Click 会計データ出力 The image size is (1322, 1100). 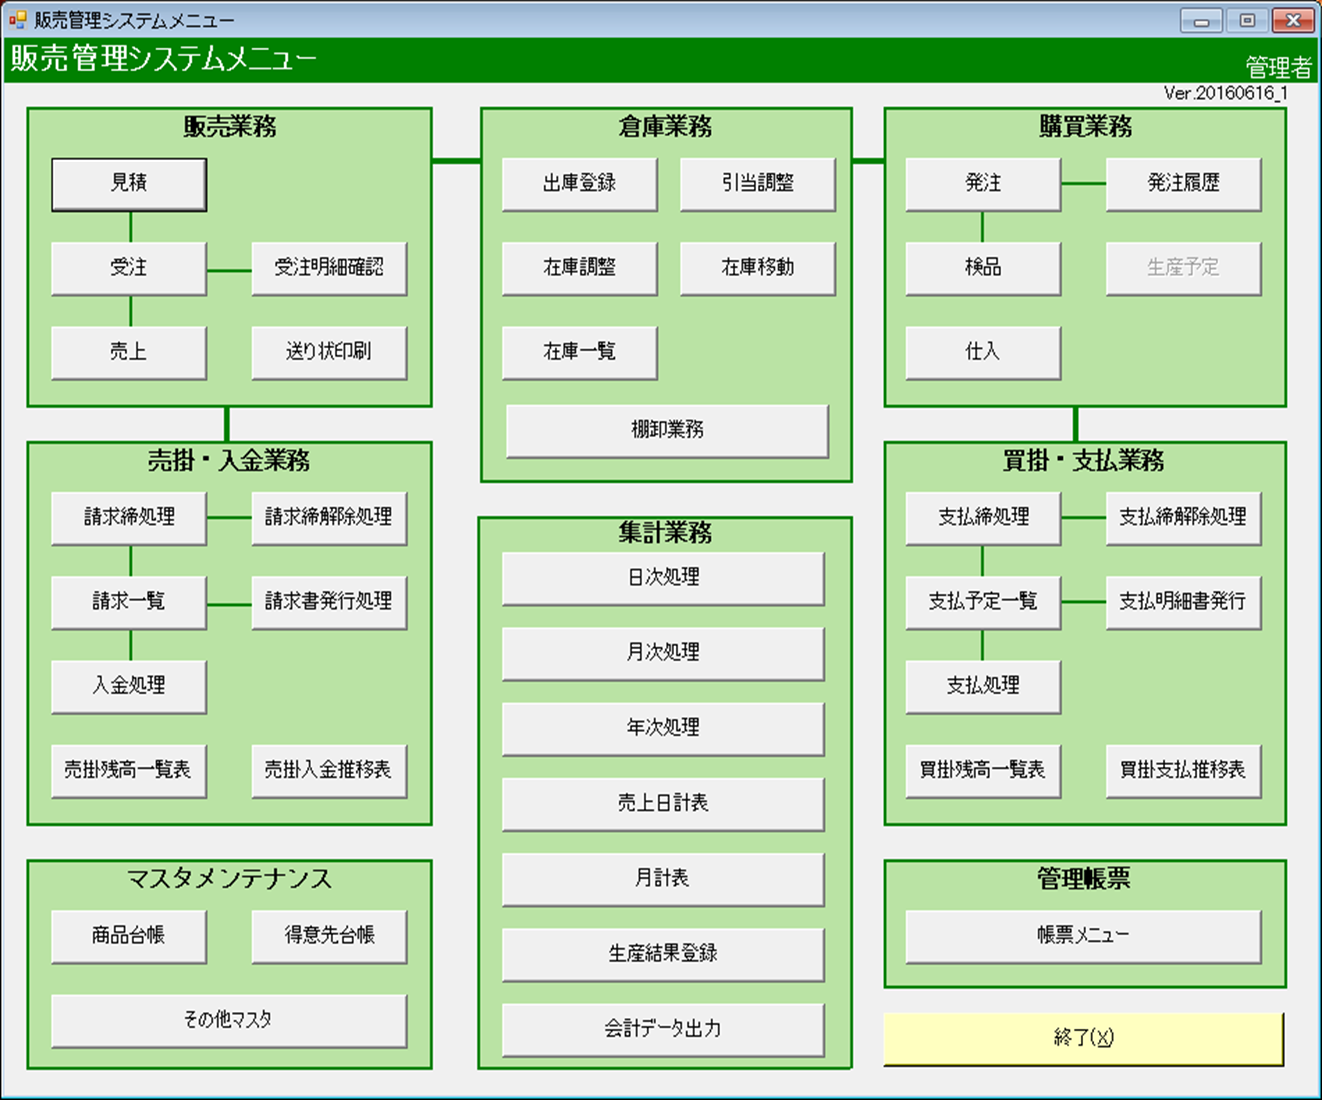[663, 1029]
